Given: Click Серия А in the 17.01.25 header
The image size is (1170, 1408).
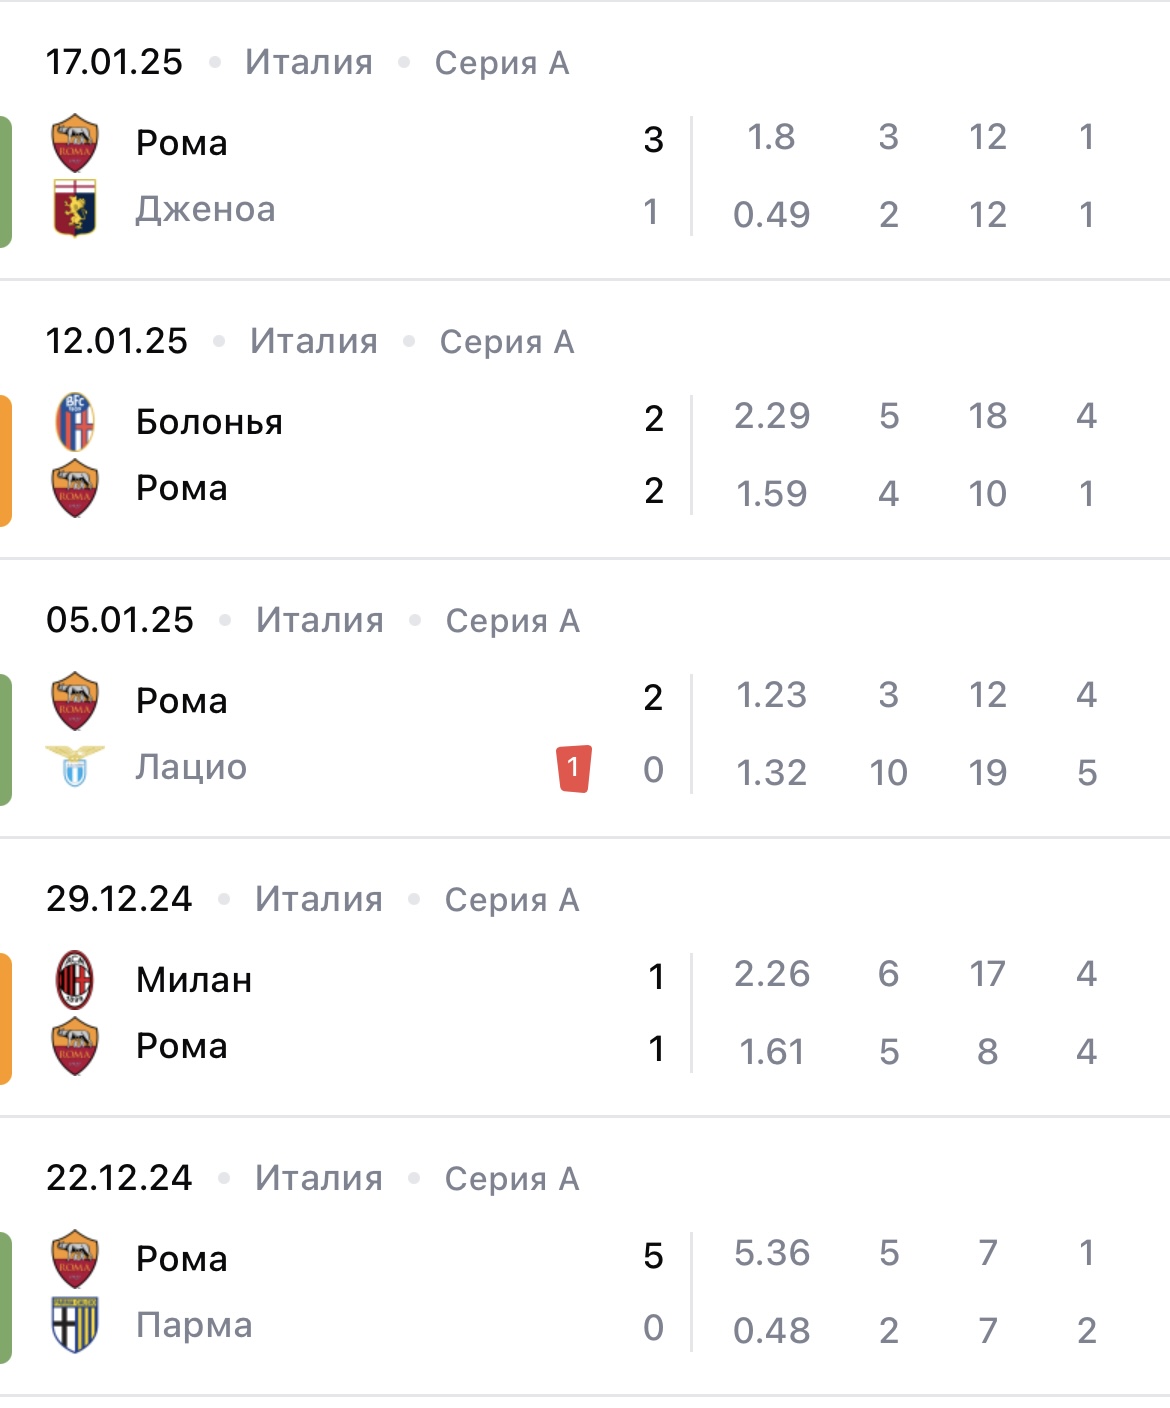Looking at the screenshot, I should 502,63.
